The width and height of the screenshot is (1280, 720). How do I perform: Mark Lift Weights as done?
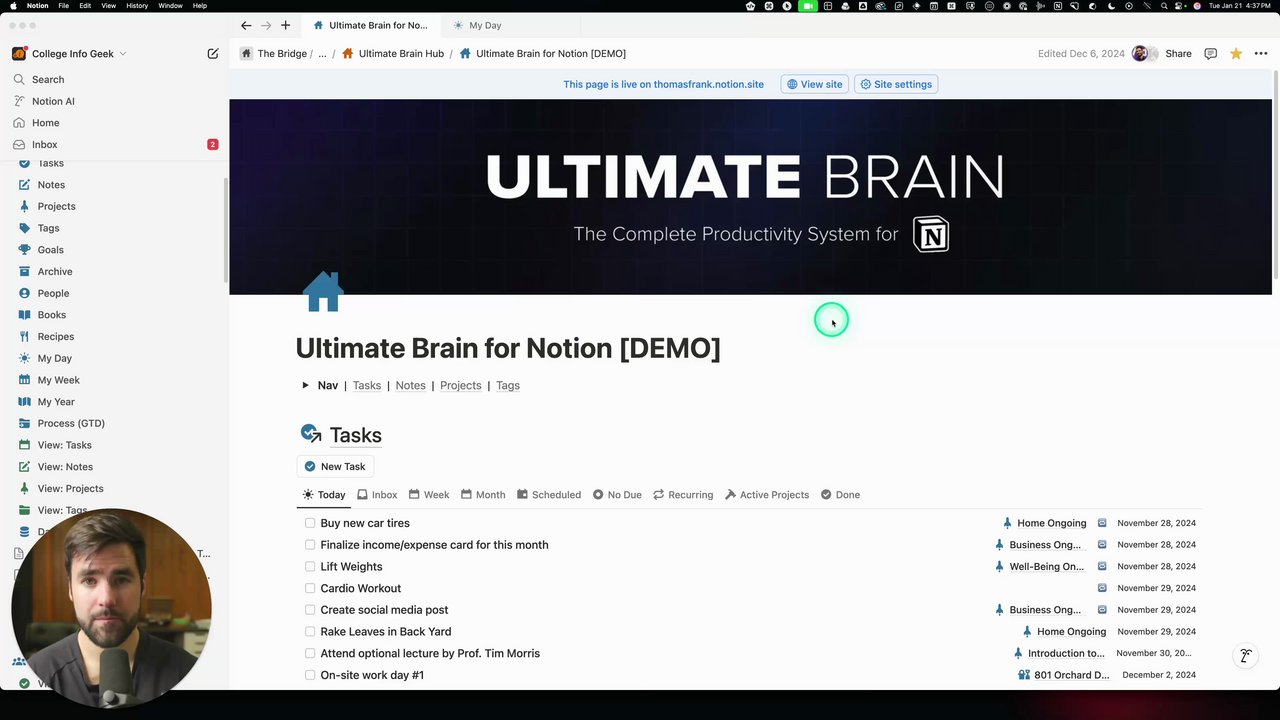click(x=310, y=567)
